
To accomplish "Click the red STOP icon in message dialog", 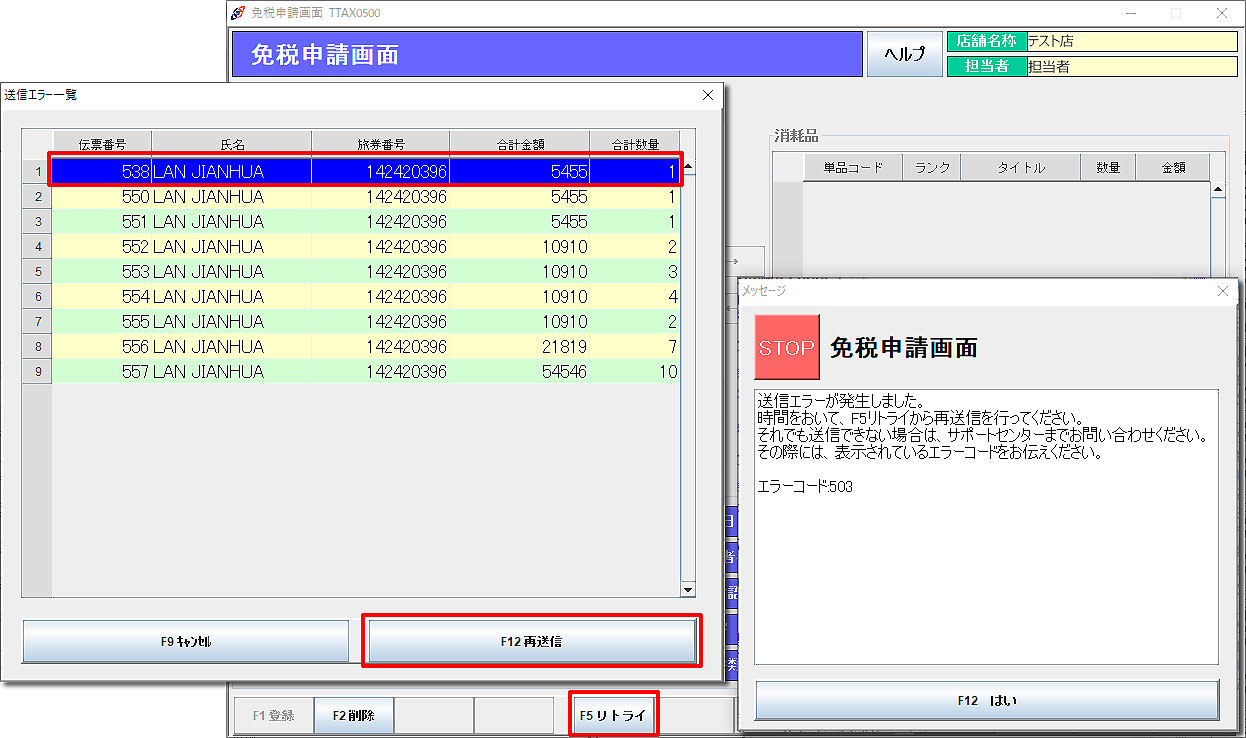I will click(x=787, y=347).
